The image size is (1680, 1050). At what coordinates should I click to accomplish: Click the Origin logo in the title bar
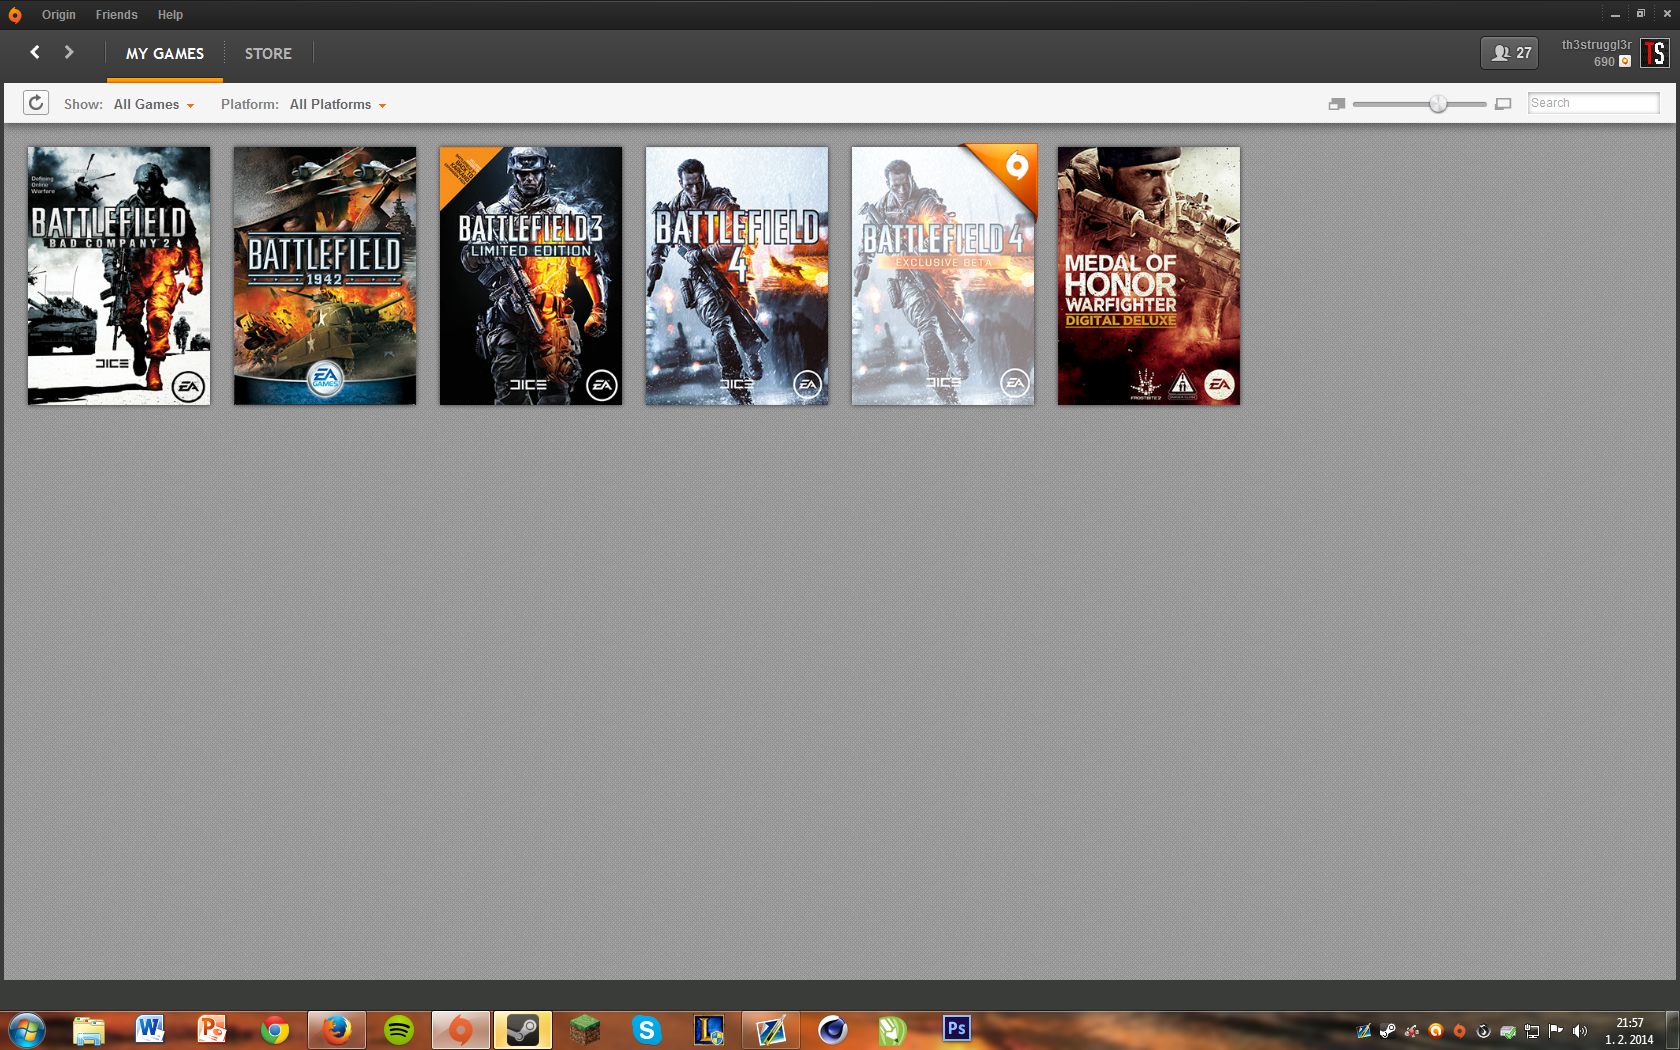click(x=14, y=15)
